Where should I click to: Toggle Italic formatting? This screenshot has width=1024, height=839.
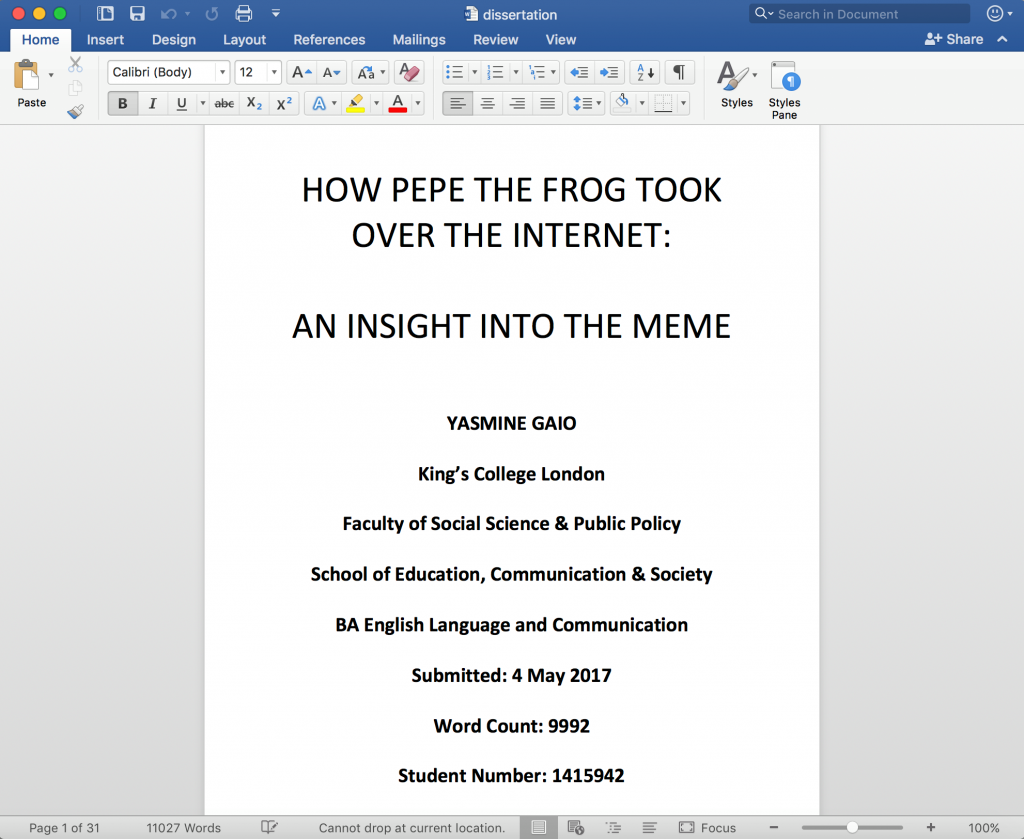pyautogui.click(x=153, y=103)
